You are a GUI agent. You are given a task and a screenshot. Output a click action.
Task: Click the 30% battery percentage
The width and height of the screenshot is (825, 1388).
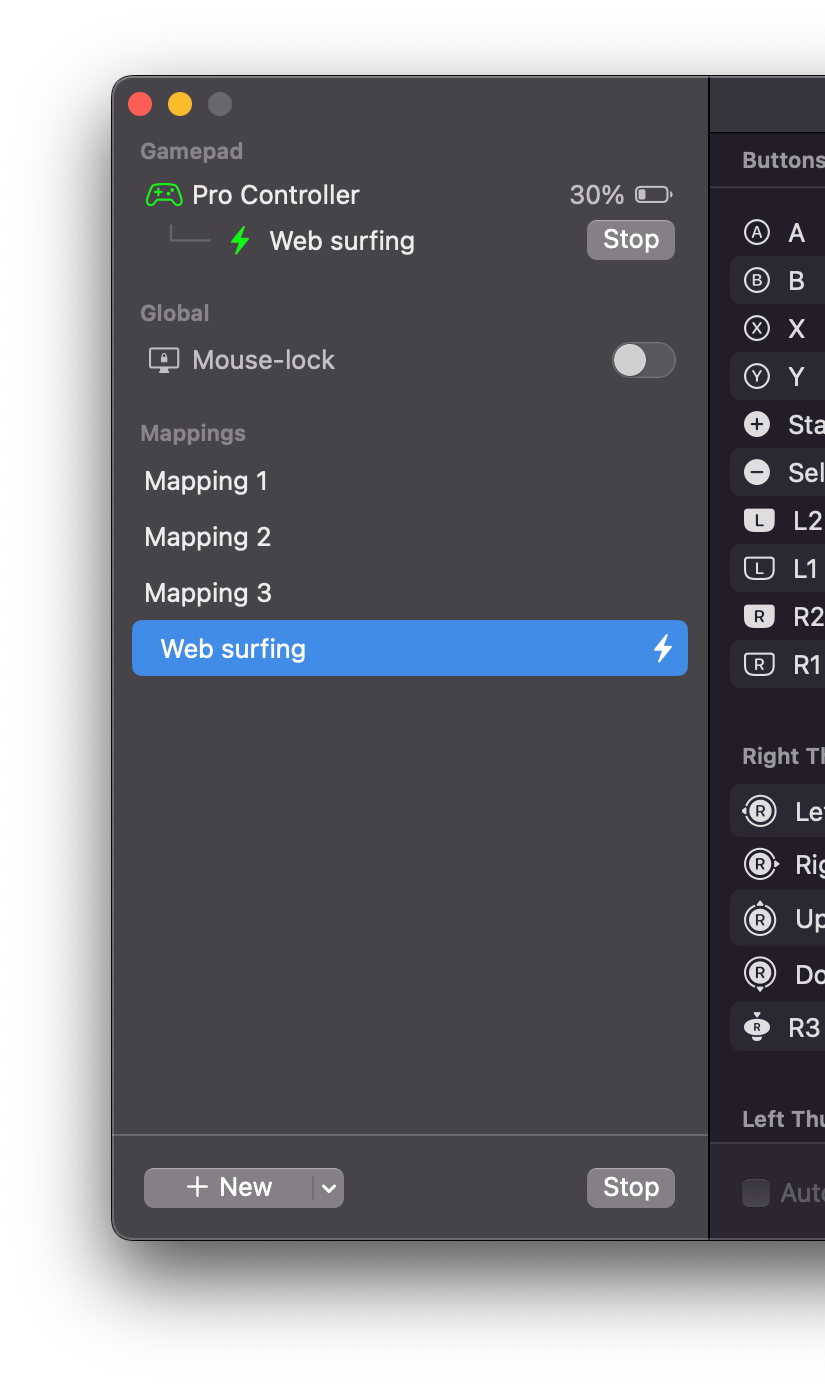[597, 195]
